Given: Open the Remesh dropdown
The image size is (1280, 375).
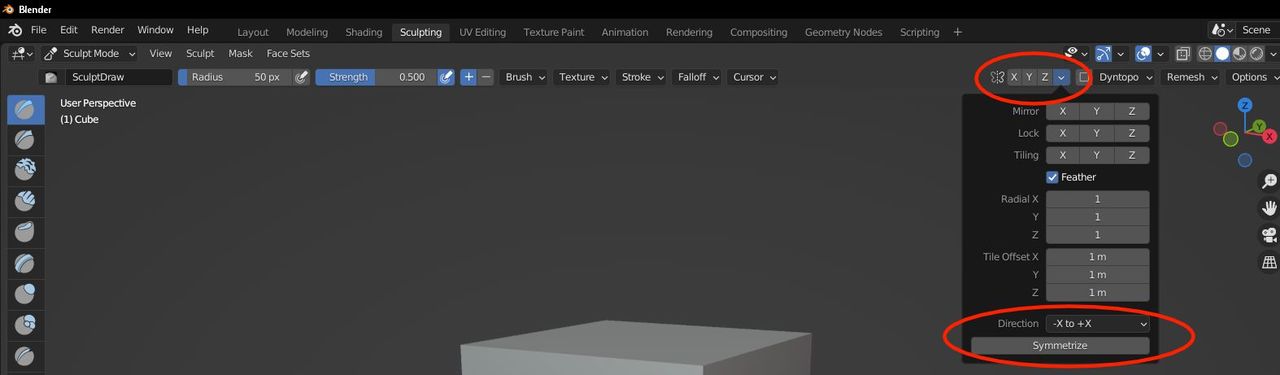Looking at the screenshot, I should click(1192, 77).
